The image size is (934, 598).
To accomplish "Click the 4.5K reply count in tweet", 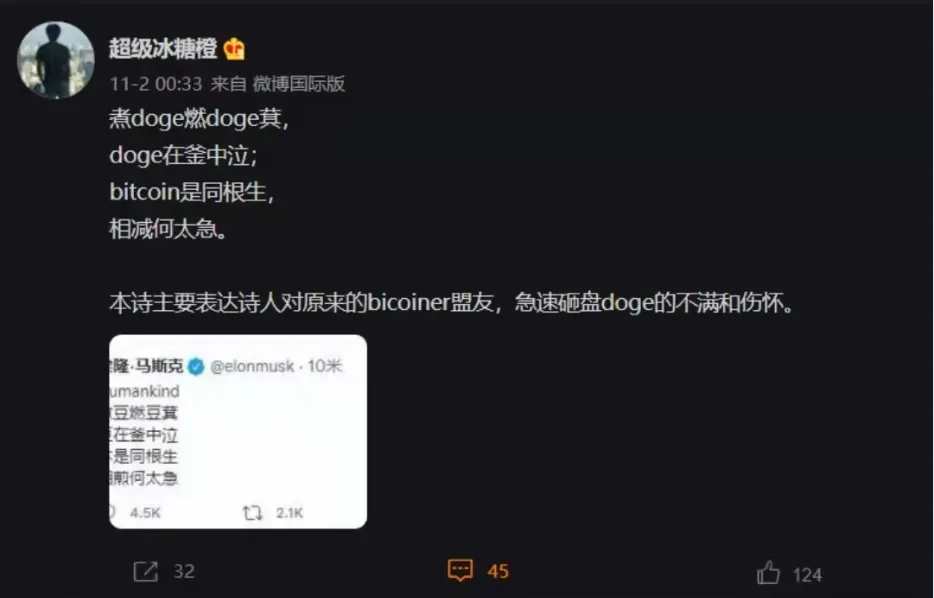I will point(145,513).
